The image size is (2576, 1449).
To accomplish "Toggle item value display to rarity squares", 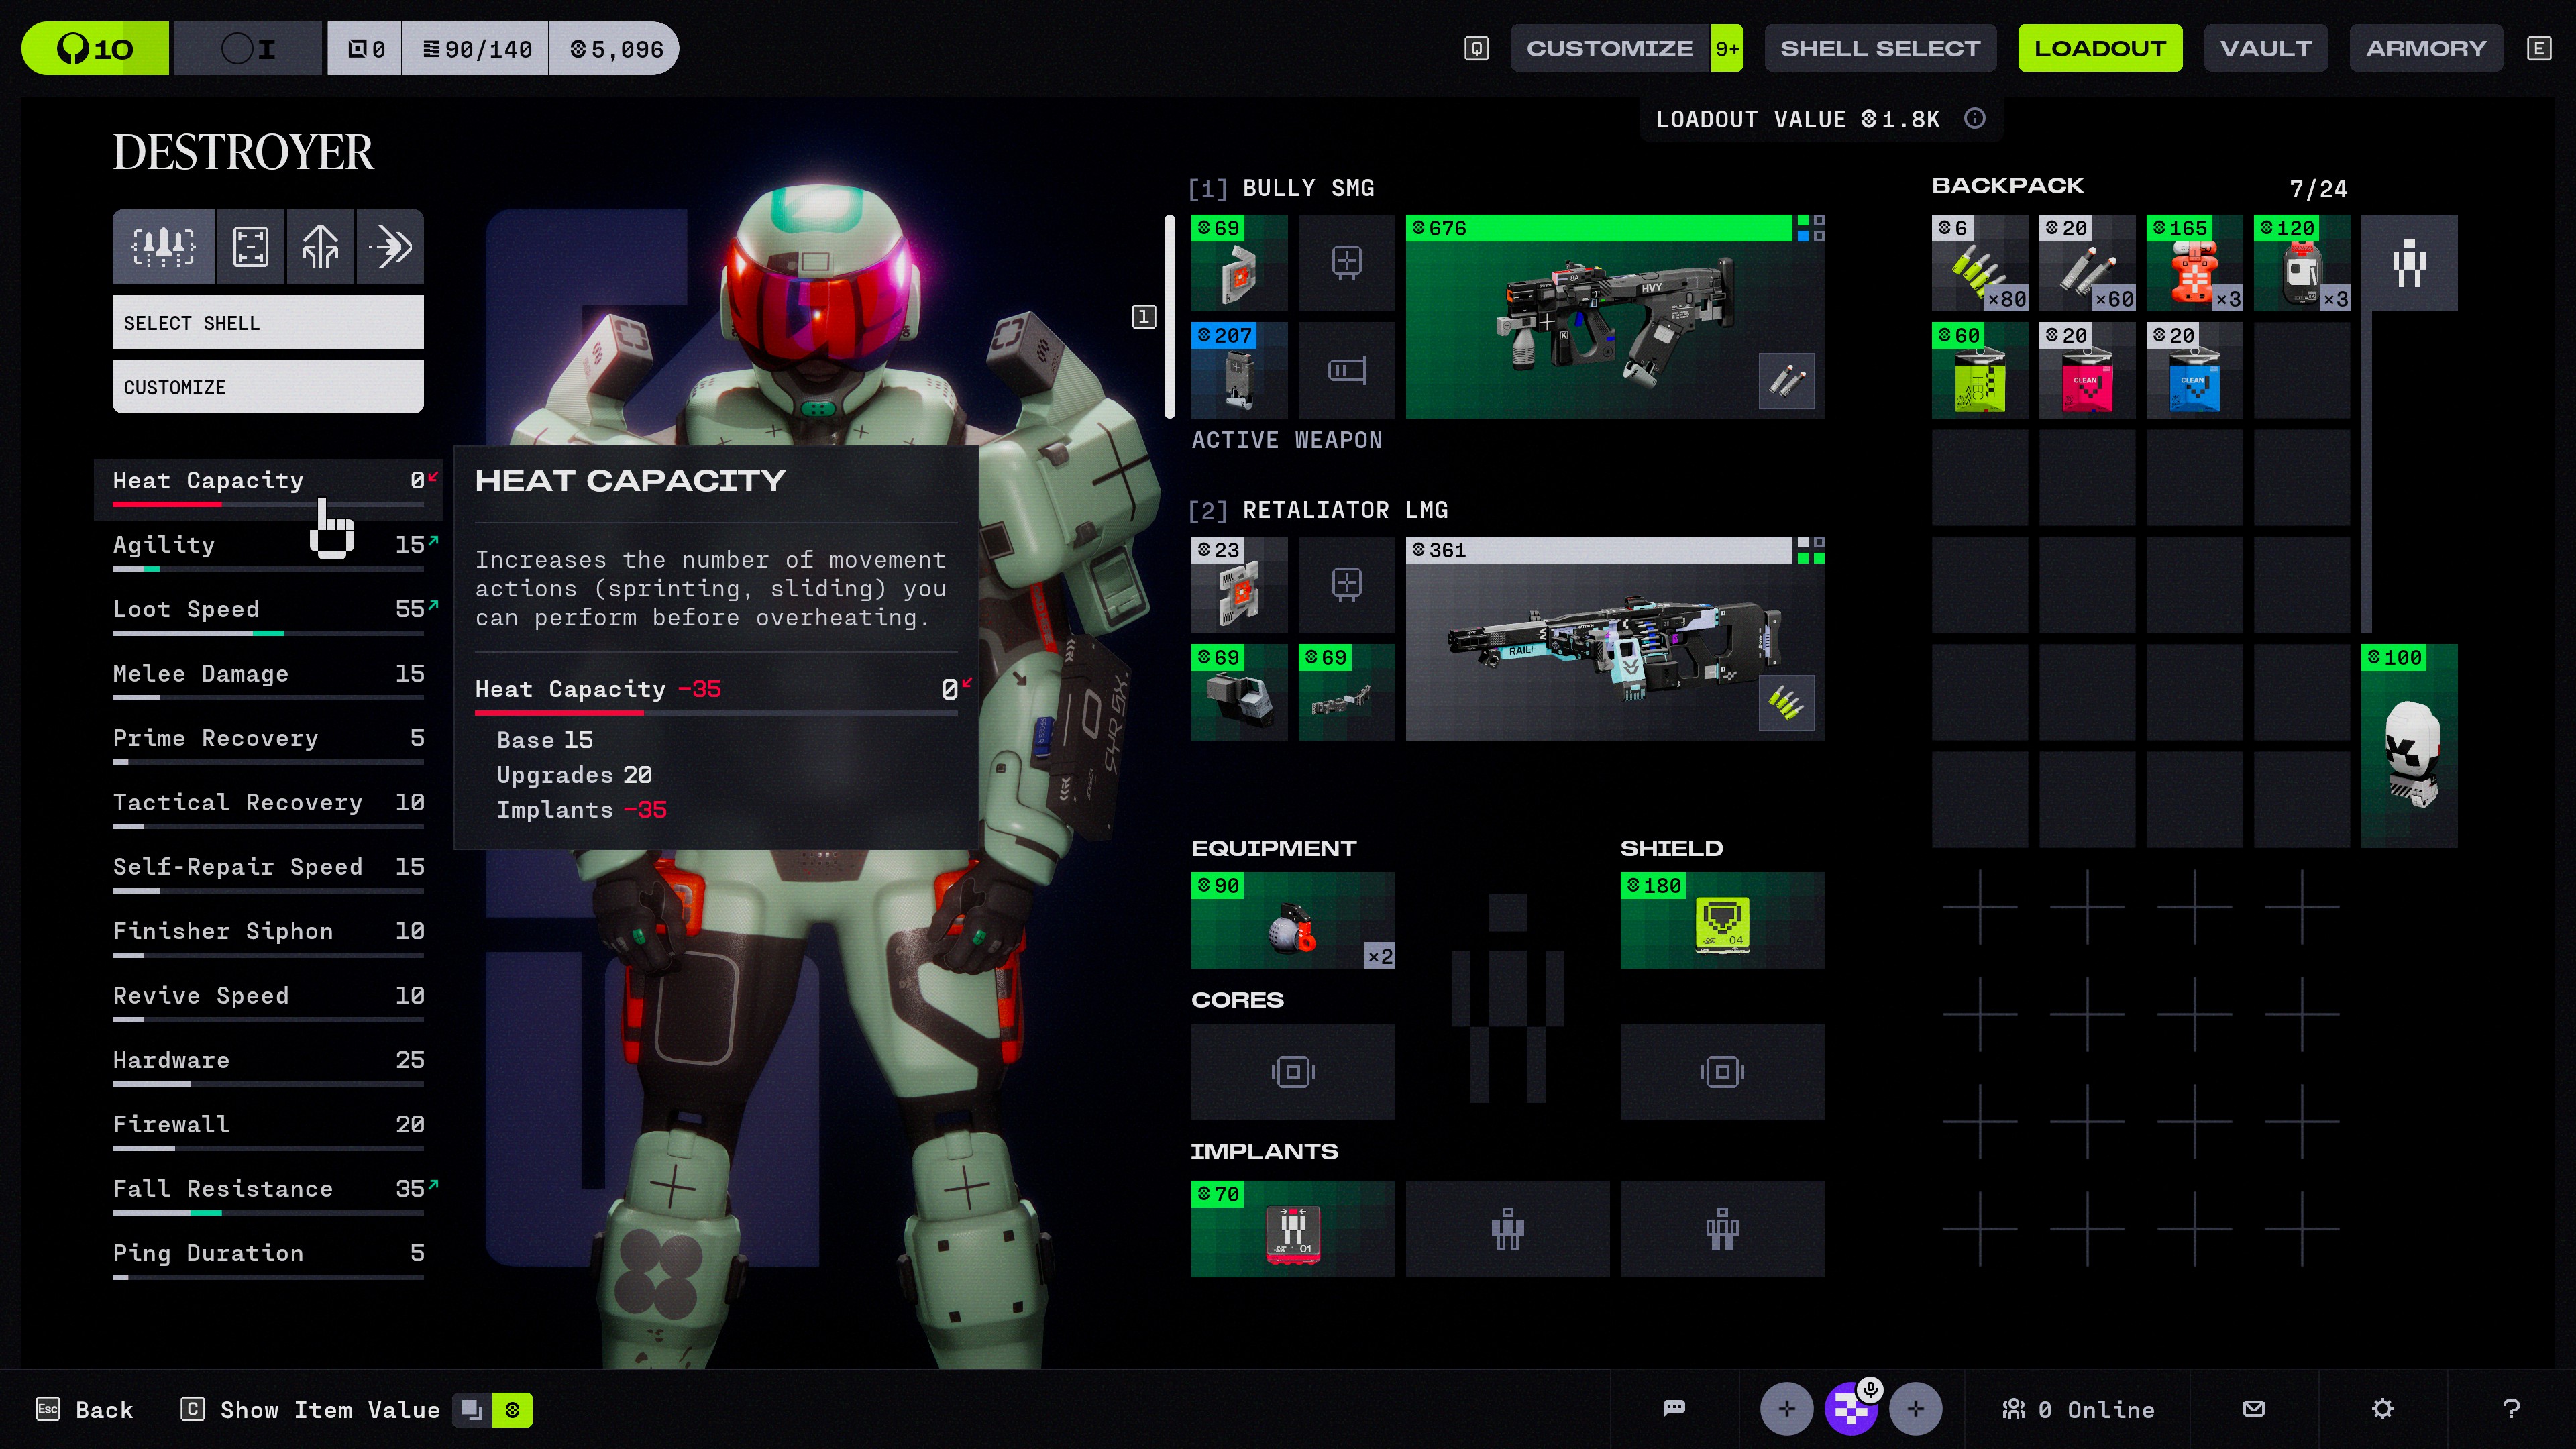I will (472, 1410).
